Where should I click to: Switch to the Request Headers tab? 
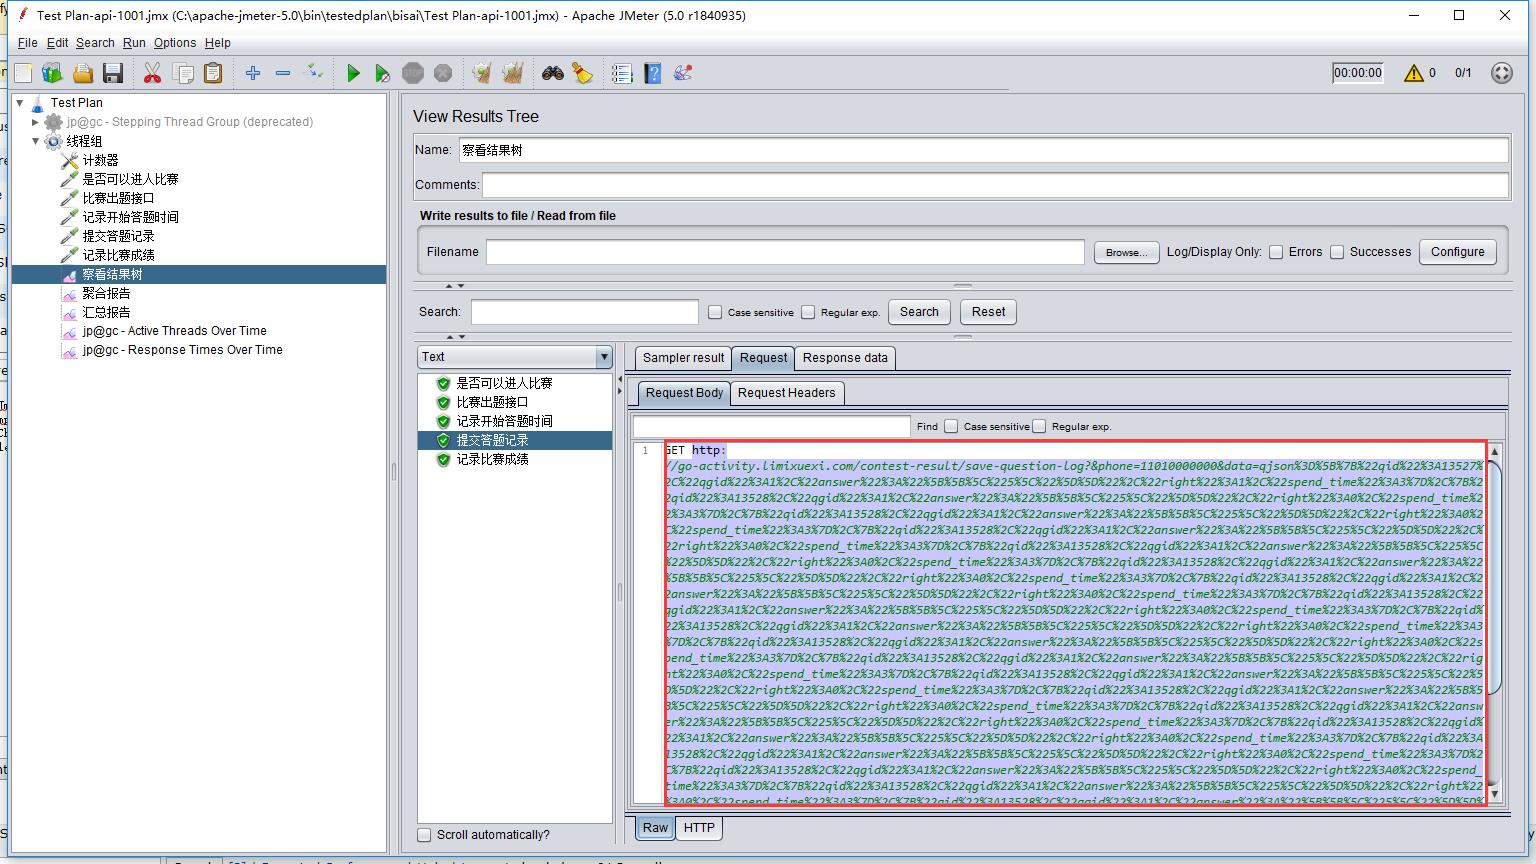(786, 393)
